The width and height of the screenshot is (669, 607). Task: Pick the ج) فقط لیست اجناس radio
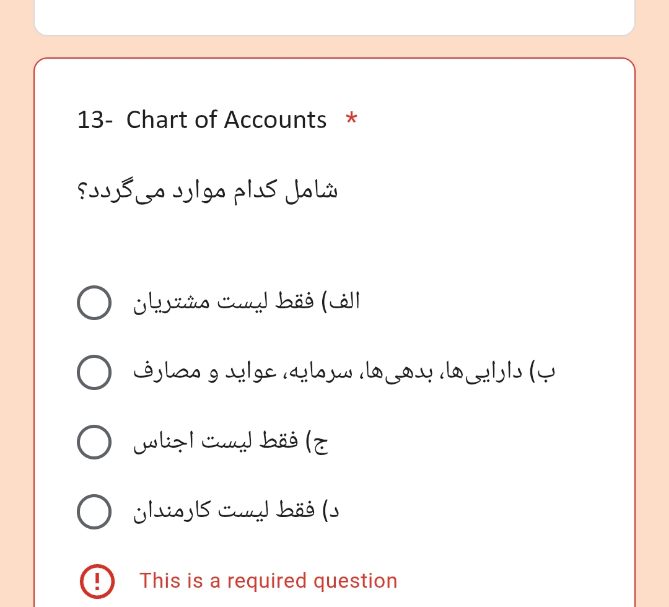pos(94,442)
